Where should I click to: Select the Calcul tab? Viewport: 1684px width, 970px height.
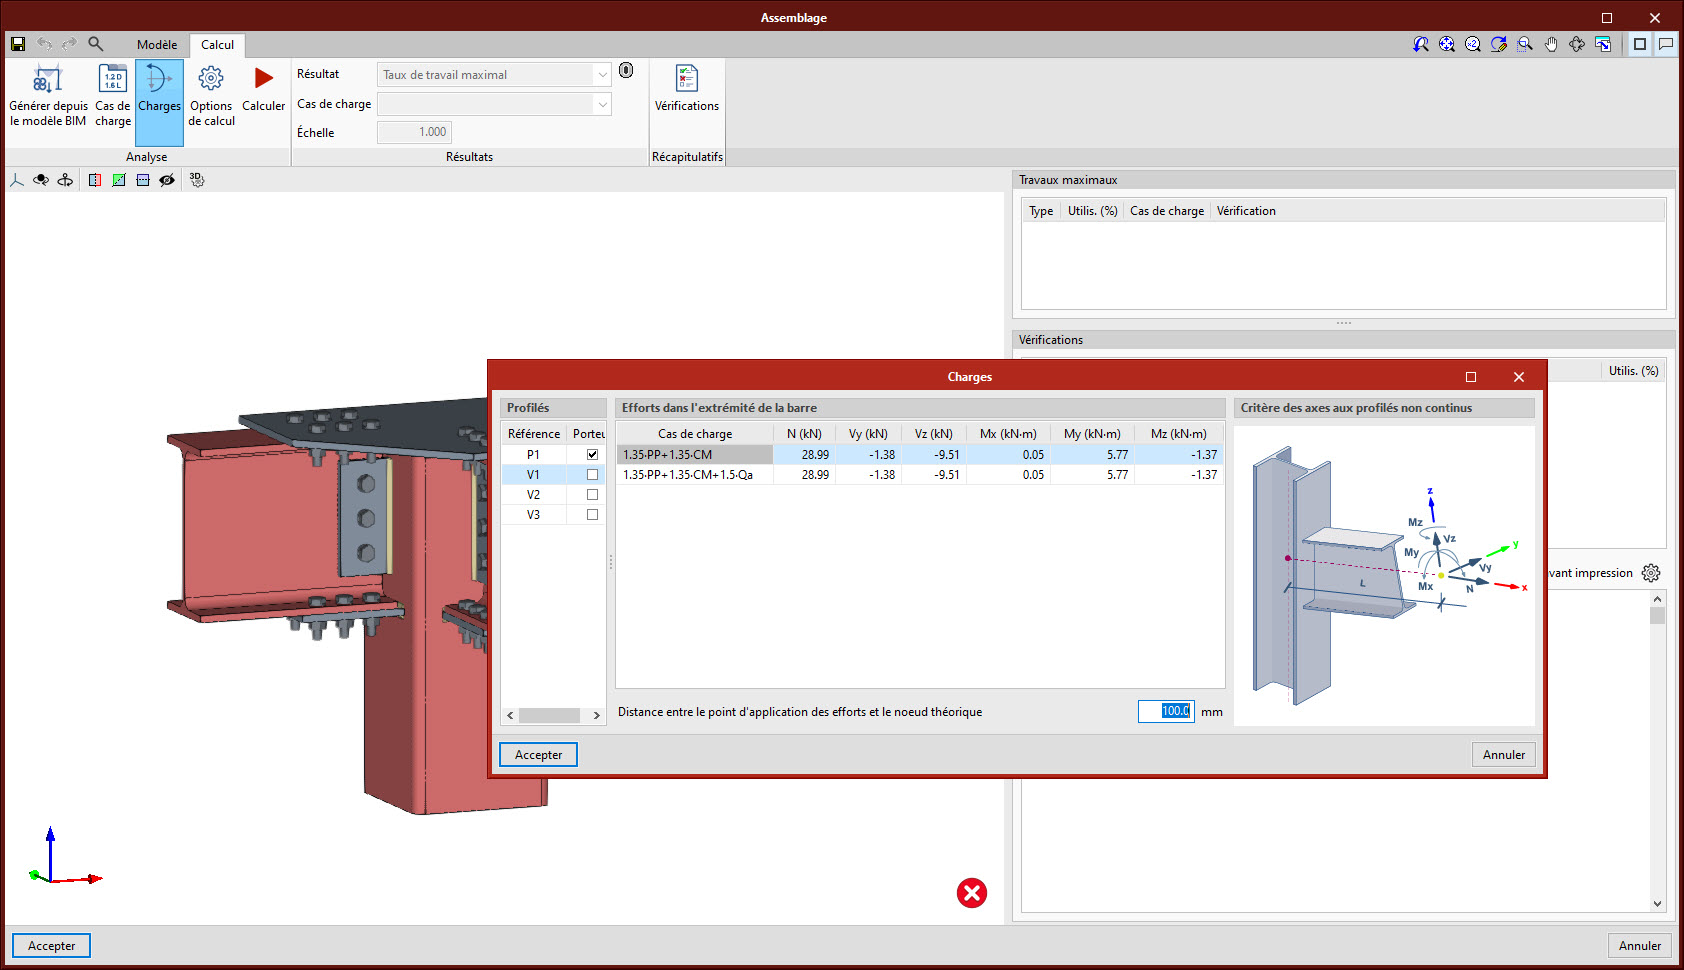coord(217,45)
